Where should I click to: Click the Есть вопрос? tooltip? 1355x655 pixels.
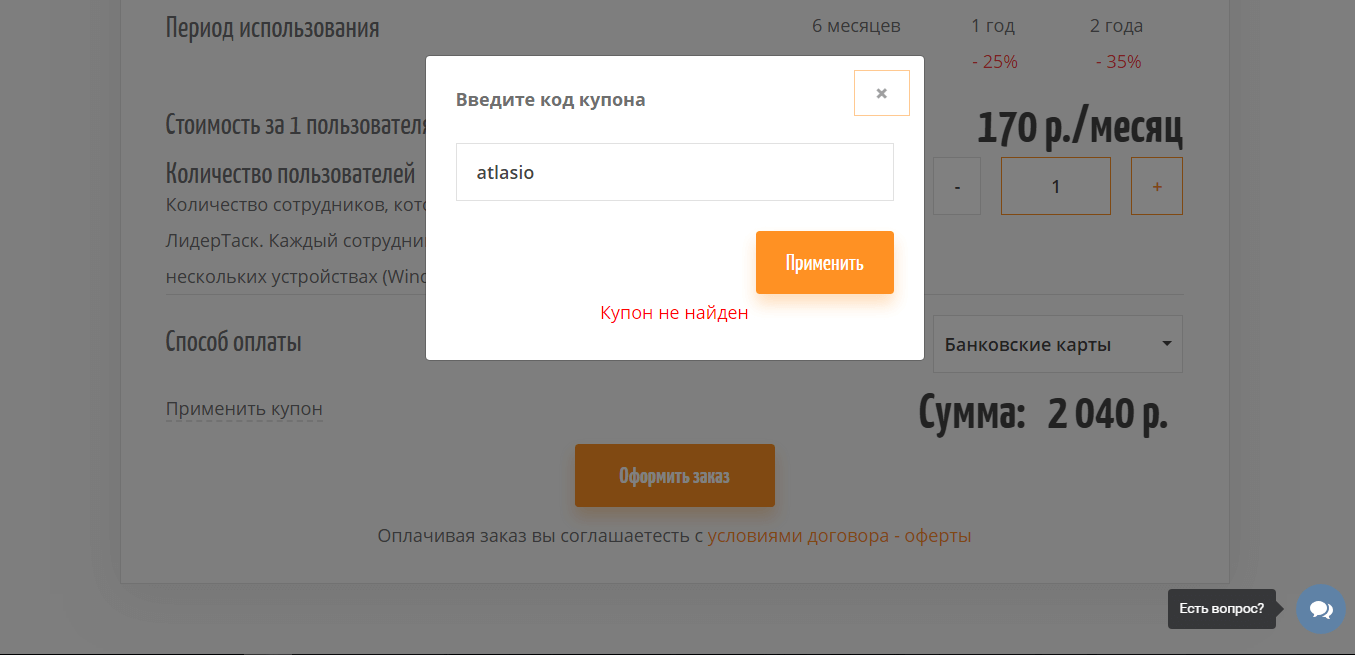coord(1221,609)
